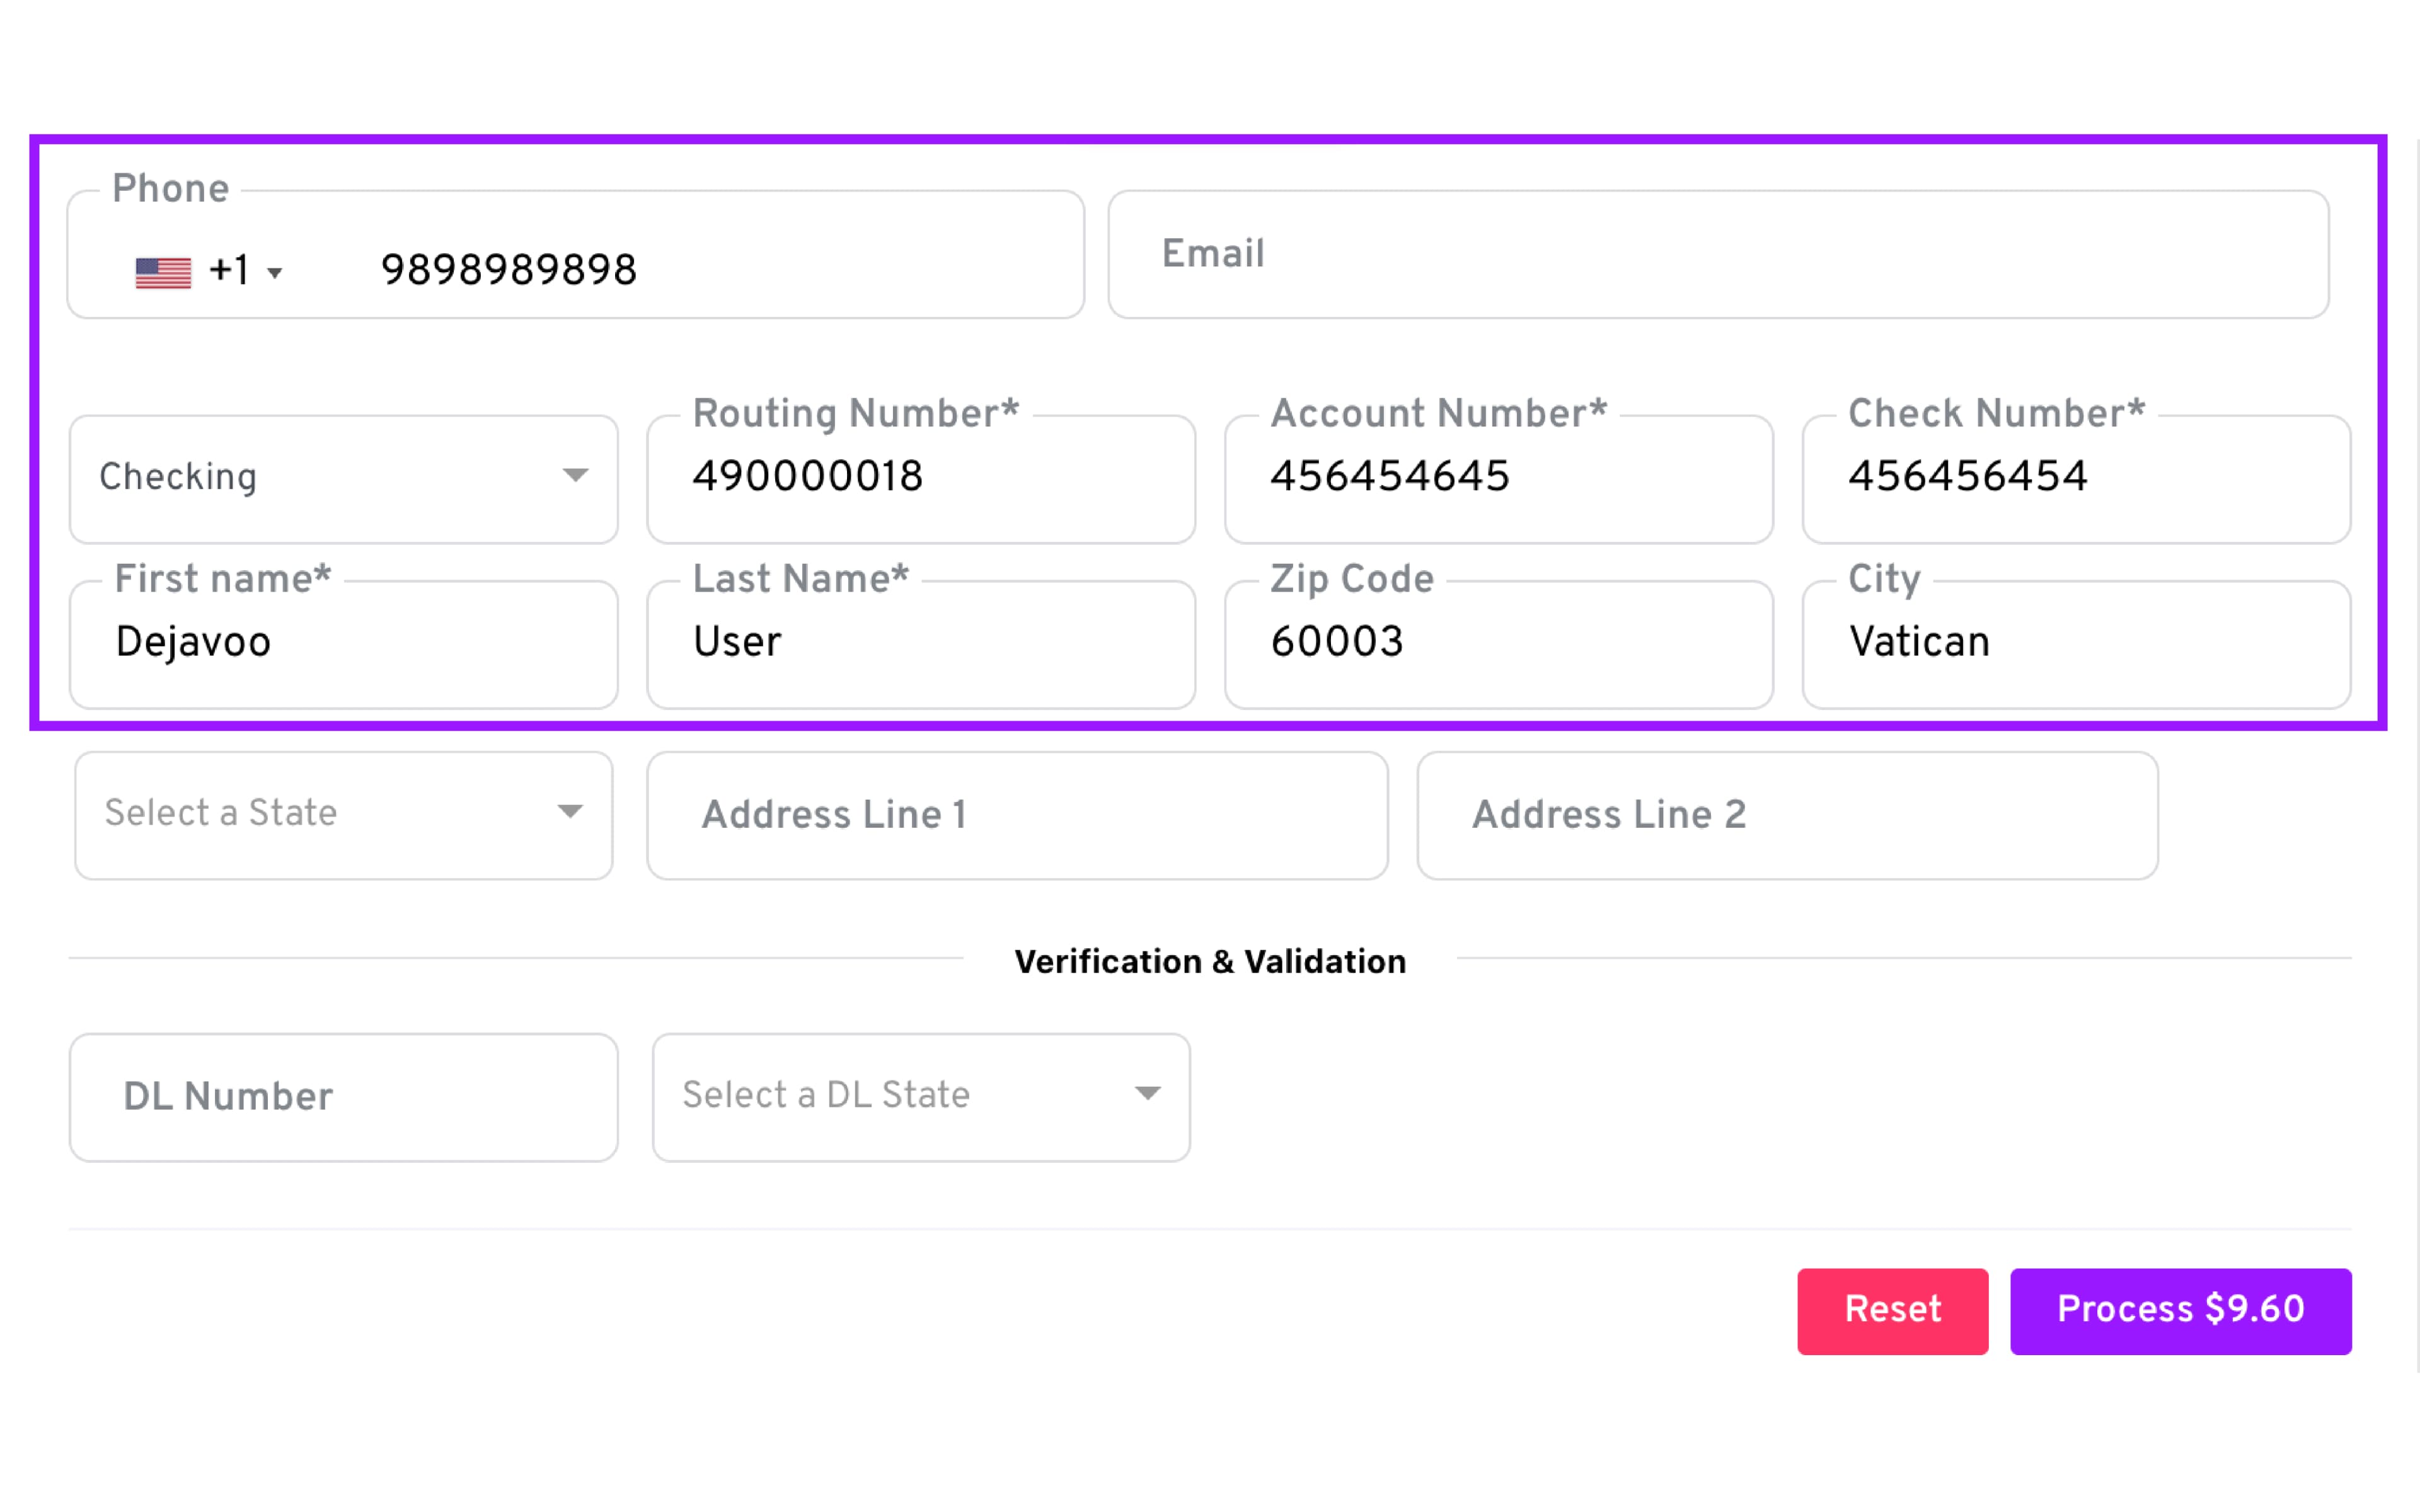Click the phone number input field
Image resolution: width=2420 pixels, height=1512 pixels.
coord(700,270)
